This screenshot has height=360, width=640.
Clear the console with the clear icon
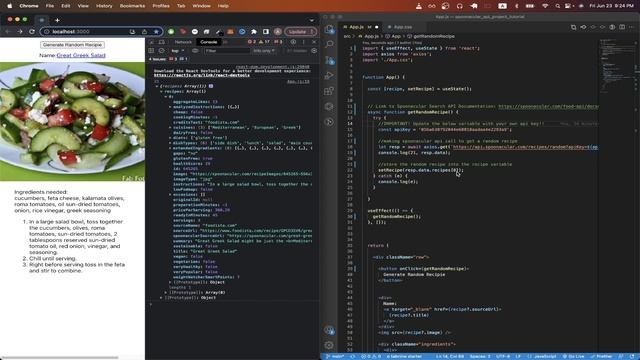pos(162,51)
